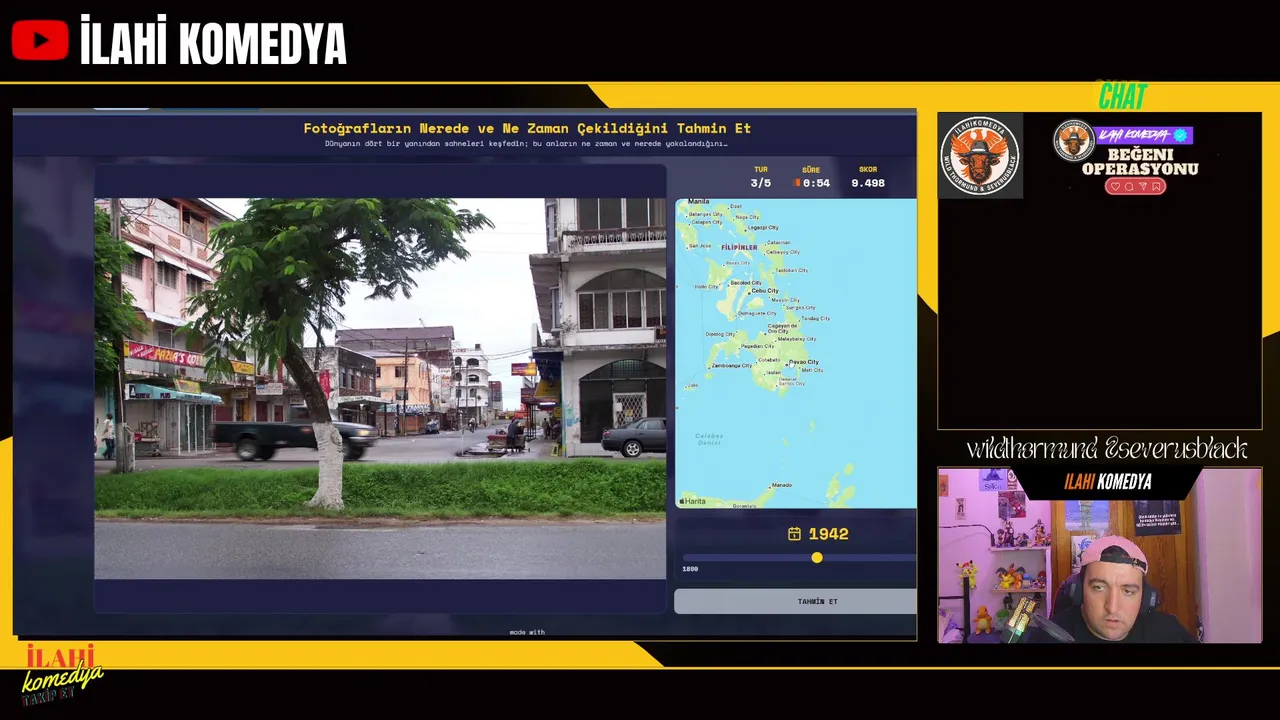Viewport: 1280px width, 720px height.
Task: Click the CHAT heading
Action: tap(1122, 97)
